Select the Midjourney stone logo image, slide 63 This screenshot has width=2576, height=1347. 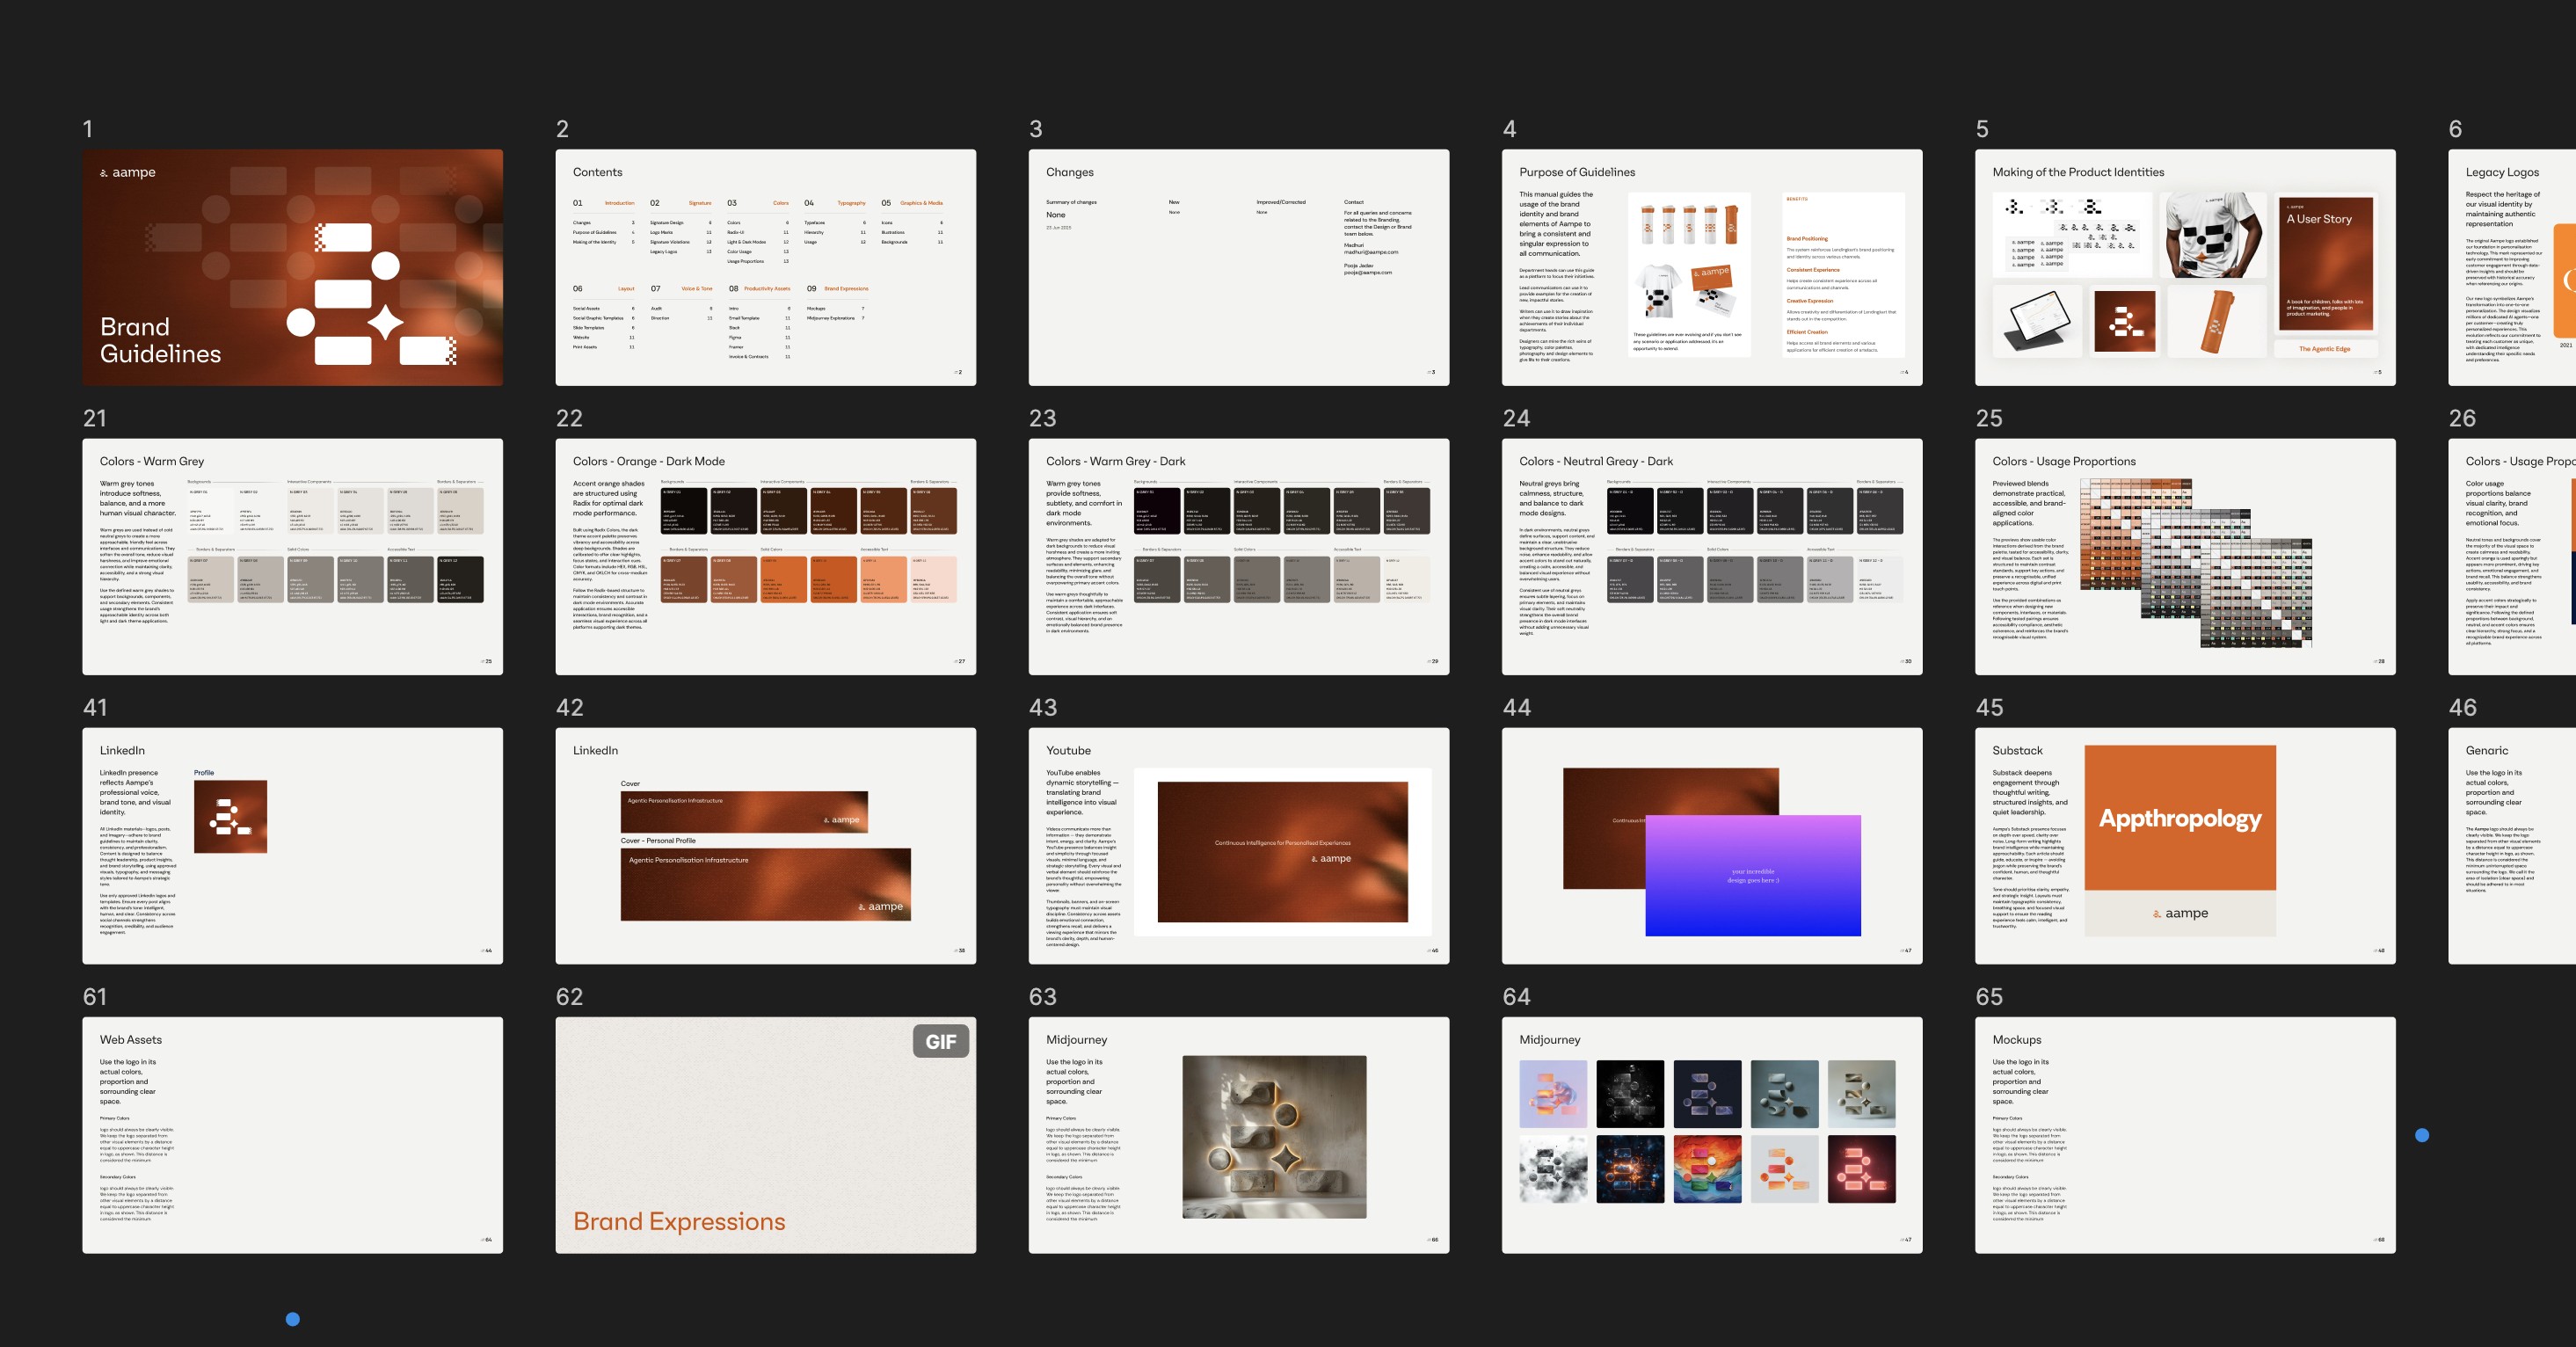(1273, 1136)
